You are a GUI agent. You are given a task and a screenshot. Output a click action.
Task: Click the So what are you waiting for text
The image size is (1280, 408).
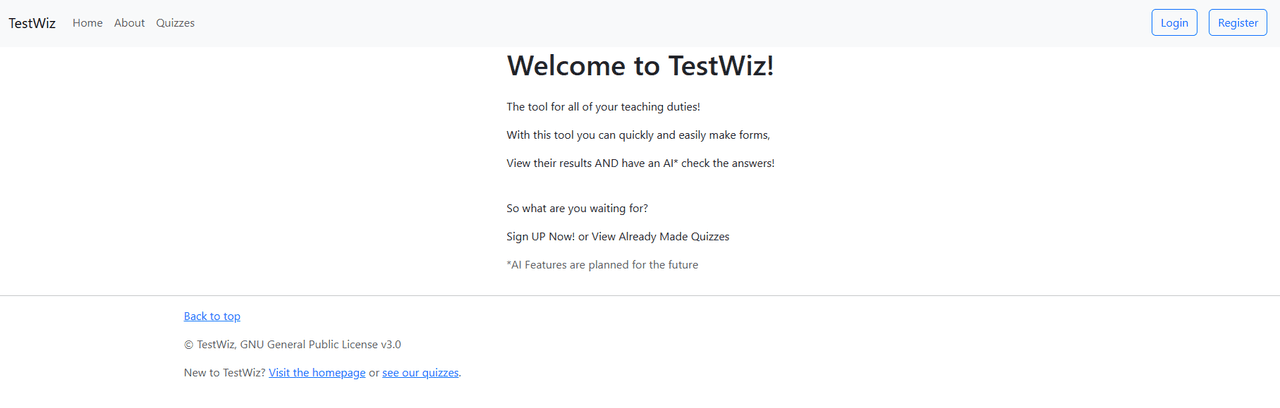[x=577, y=208]
